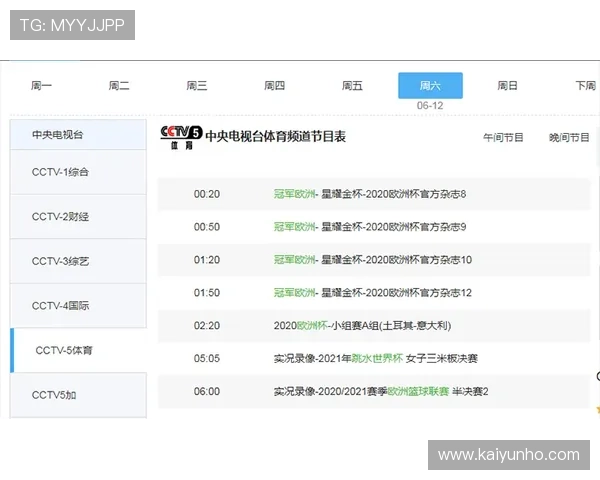Click the 星耀金杯-2020欧洲杯官方杂志12 program title

(396, 293)
